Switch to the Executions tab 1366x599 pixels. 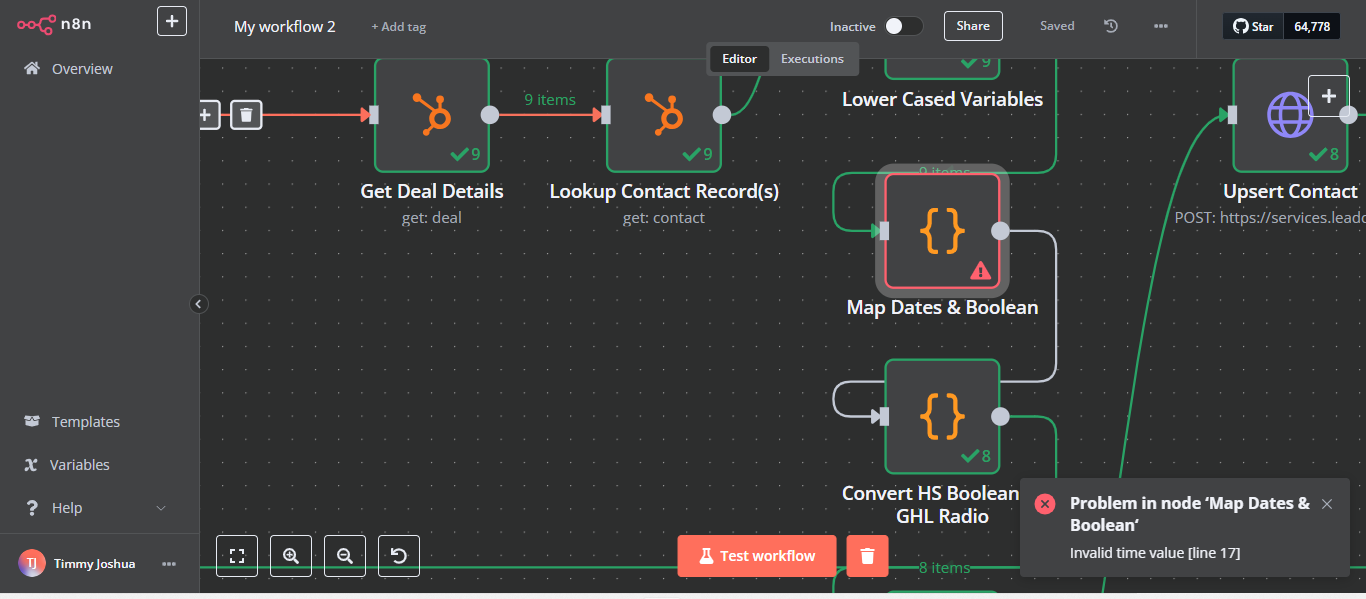812,59
